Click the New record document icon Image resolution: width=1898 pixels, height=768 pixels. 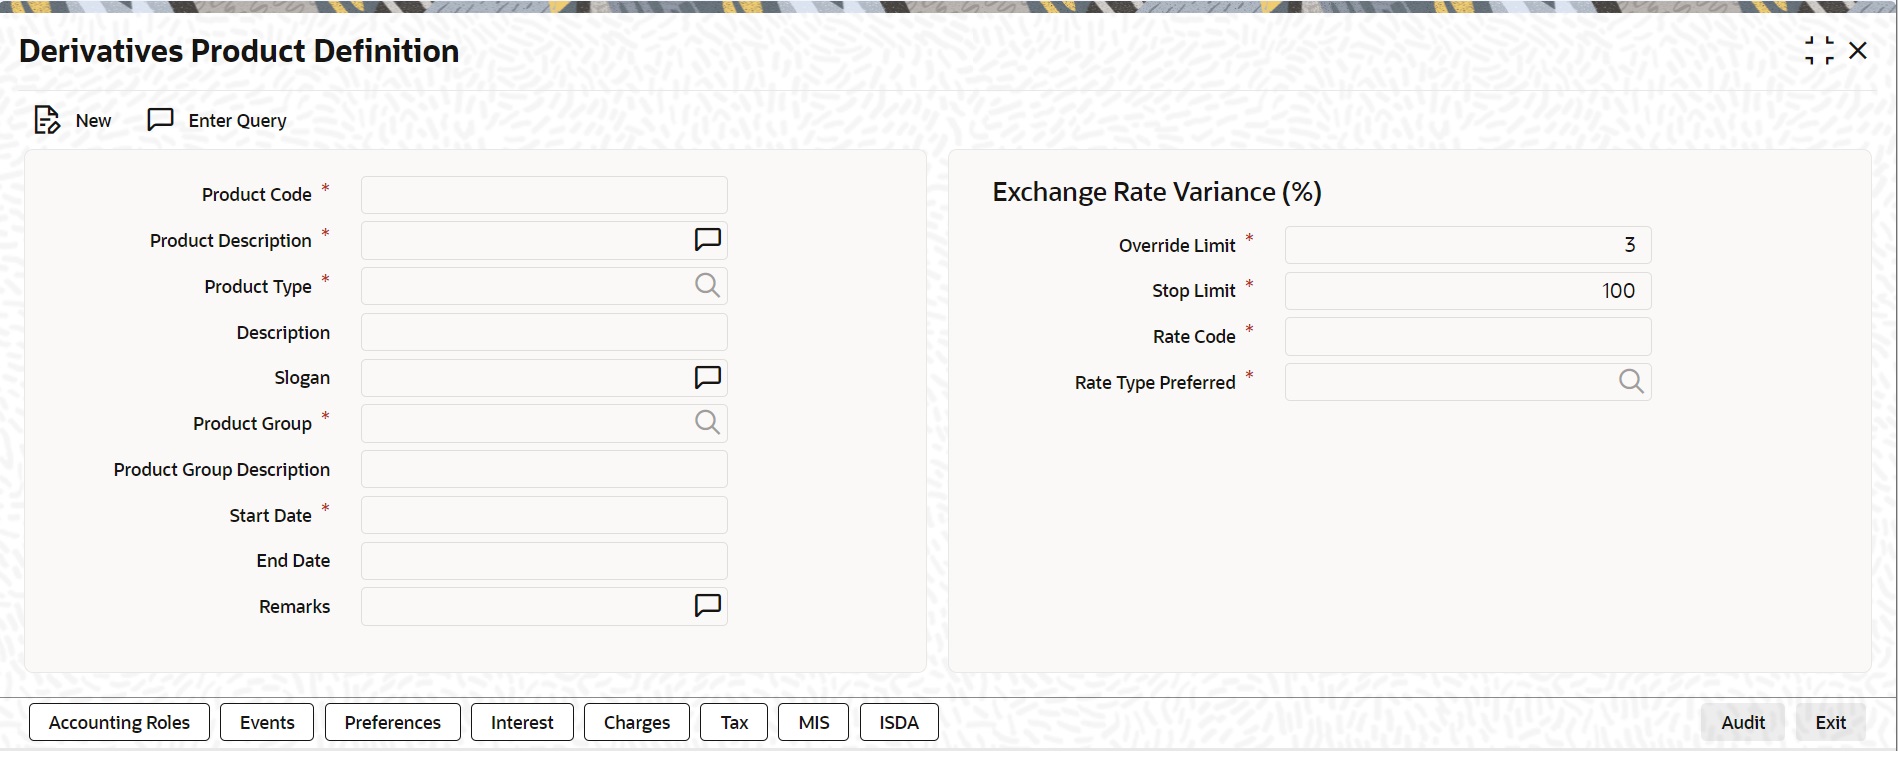coord(47,120)
